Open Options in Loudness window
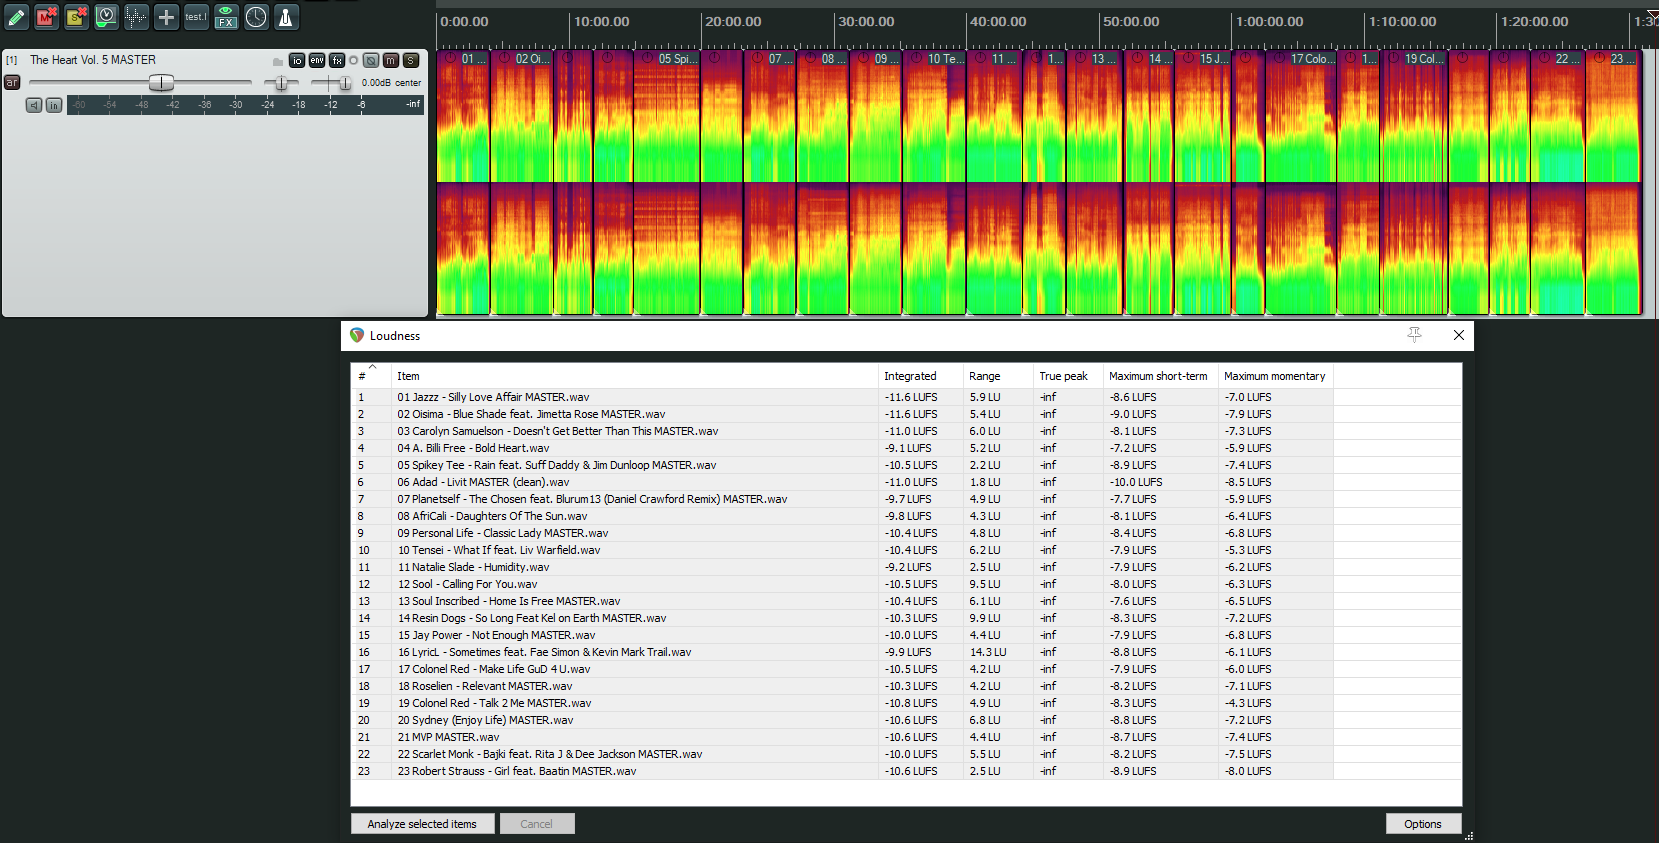The width and height of the screenshot is (1659, 843). [1422, 824]
